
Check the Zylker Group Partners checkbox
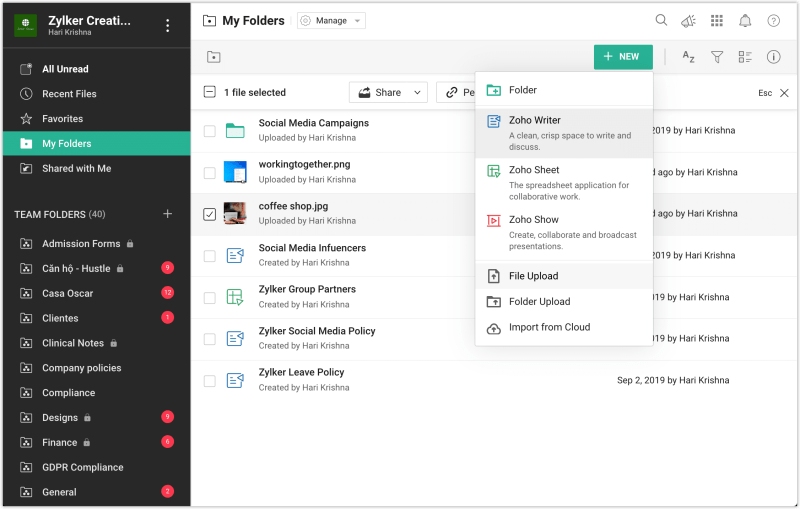click(210, 297)
